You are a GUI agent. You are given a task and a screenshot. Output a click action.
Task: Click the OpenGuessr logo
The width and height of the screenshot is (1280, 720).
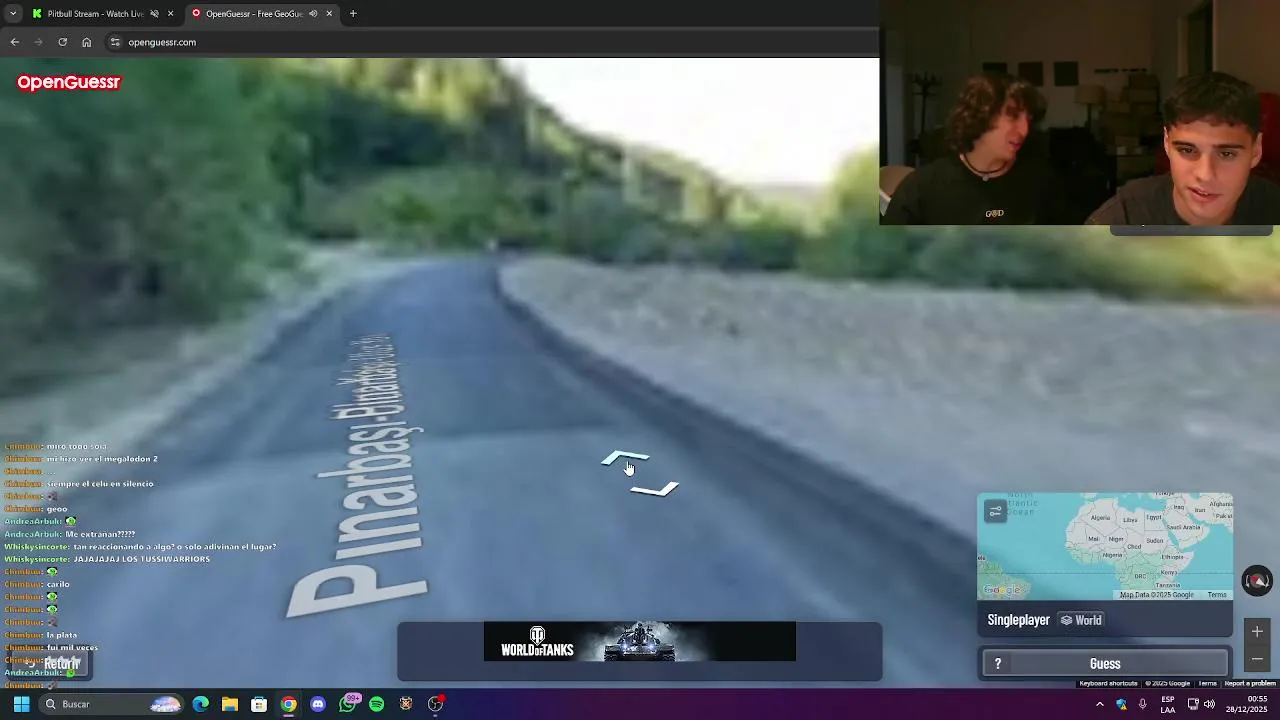68,83
